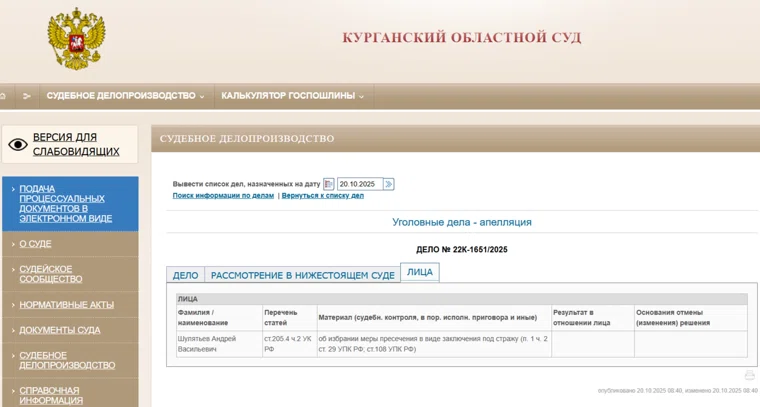Image resolution: width=760 pixels, height=407 pixels.
Task: Click the arrow icon next to home
Action: (27, 96)
